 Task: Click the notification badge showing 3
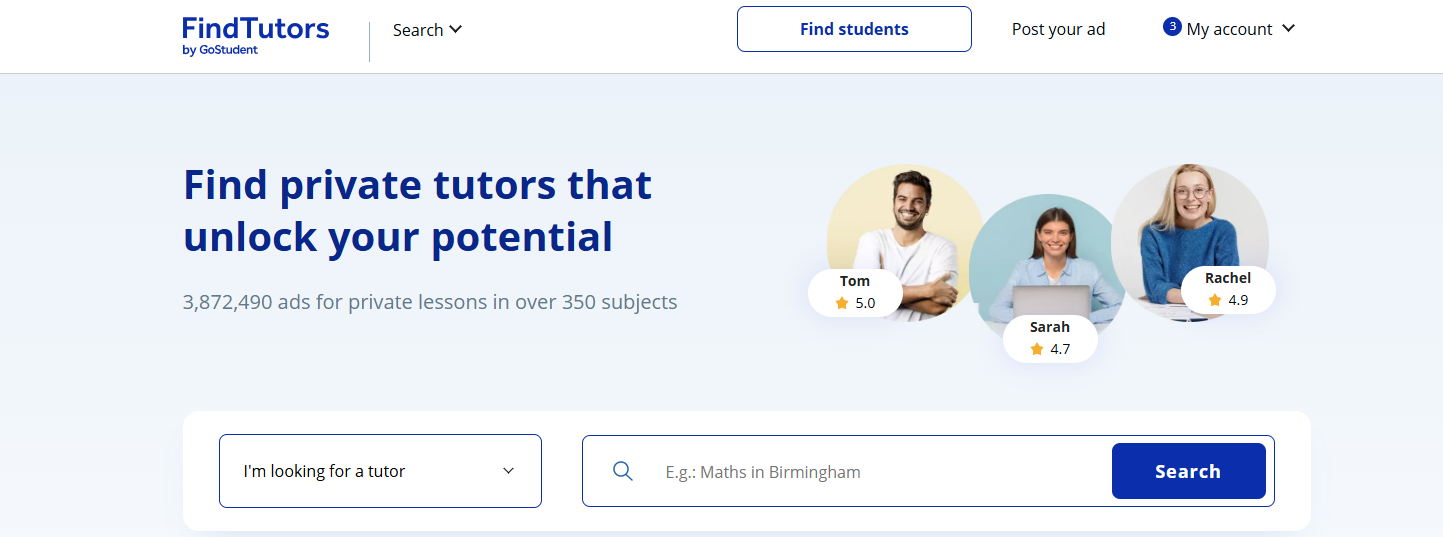pos(1172,27)
